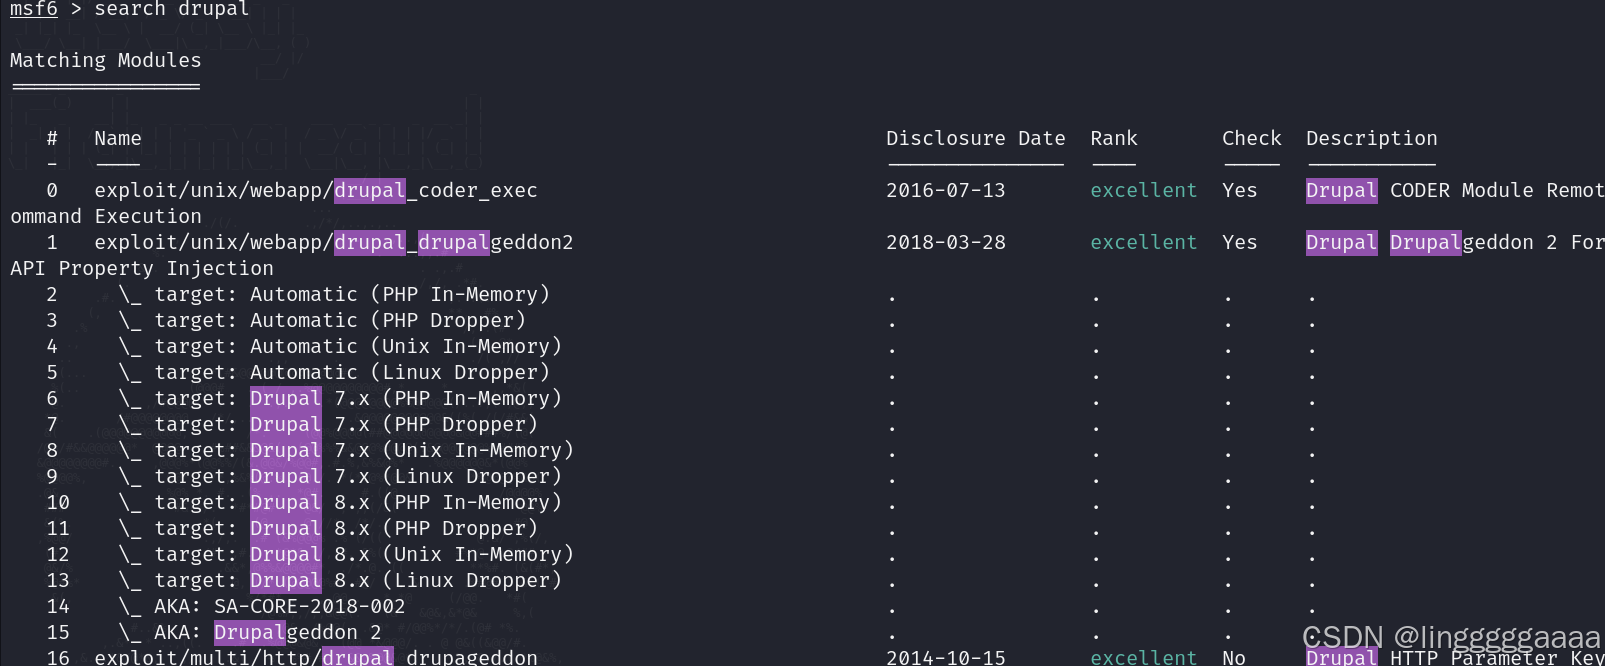Click the 'Check' column header

(1252, 139)
